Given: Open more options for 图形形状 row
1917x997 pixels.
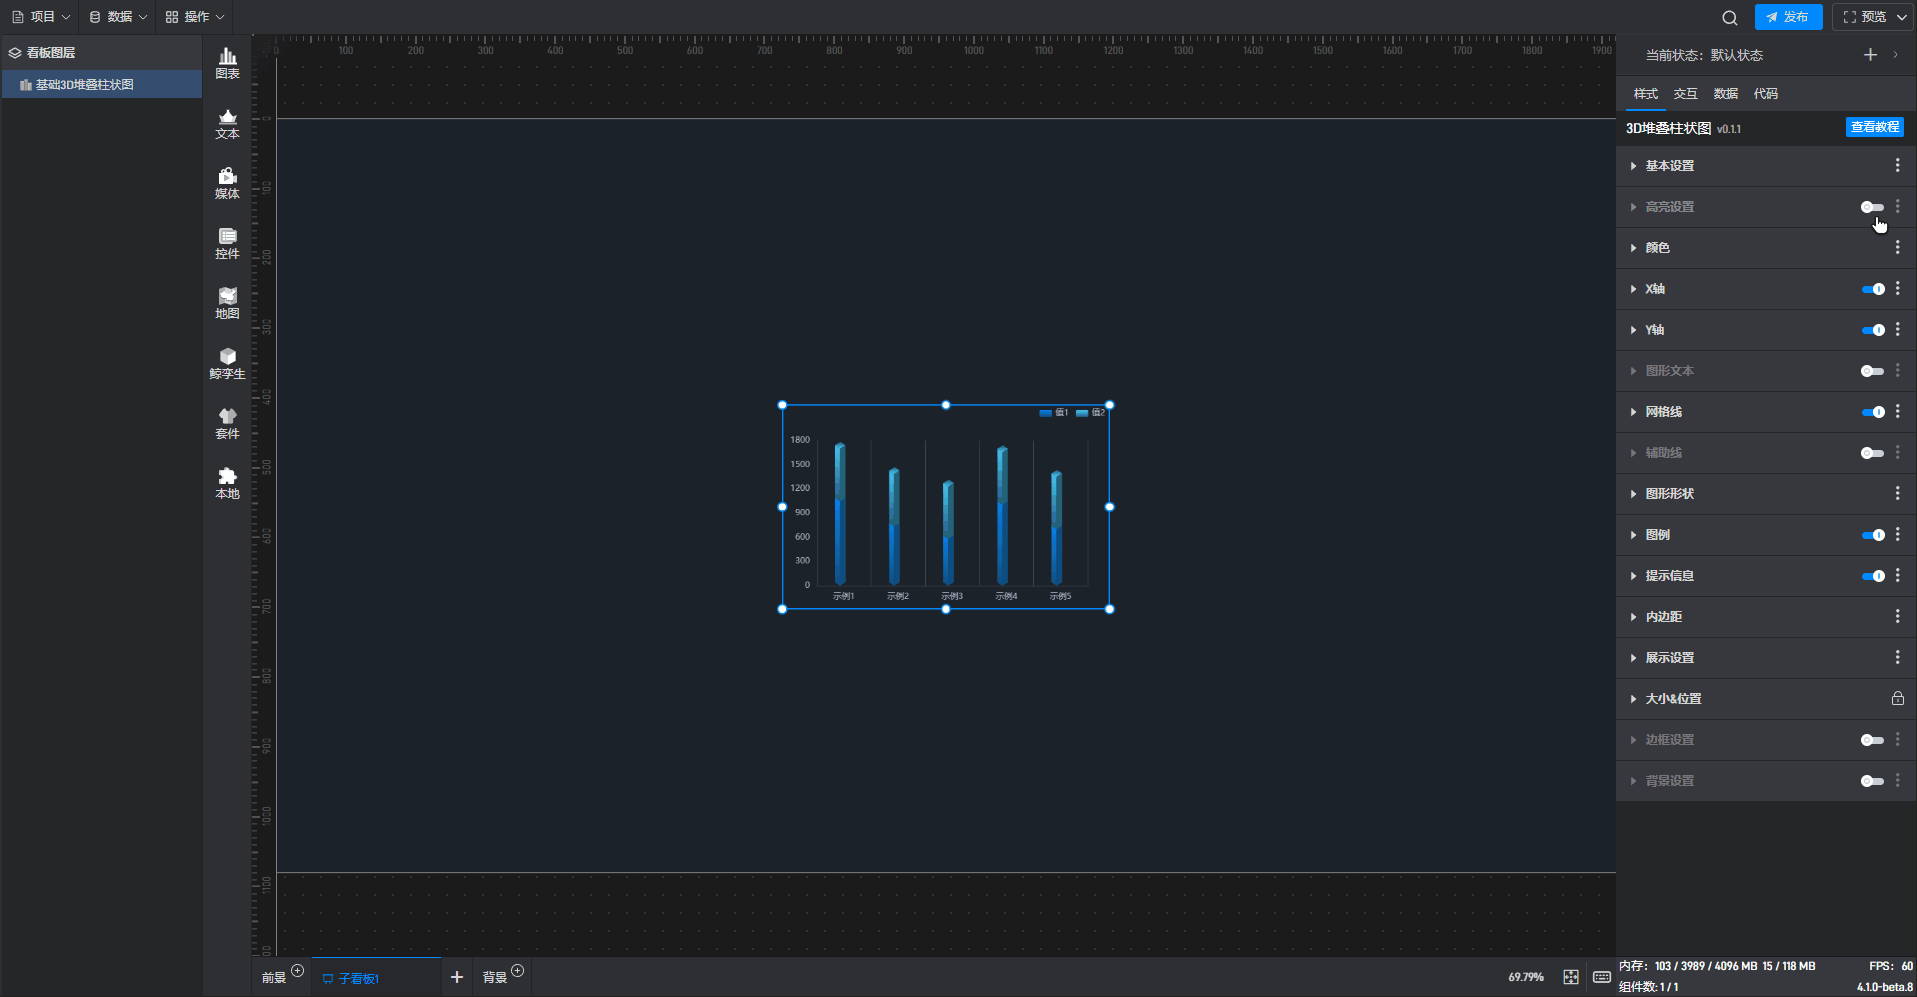Looking at the screenshot, I should 1897,494.
